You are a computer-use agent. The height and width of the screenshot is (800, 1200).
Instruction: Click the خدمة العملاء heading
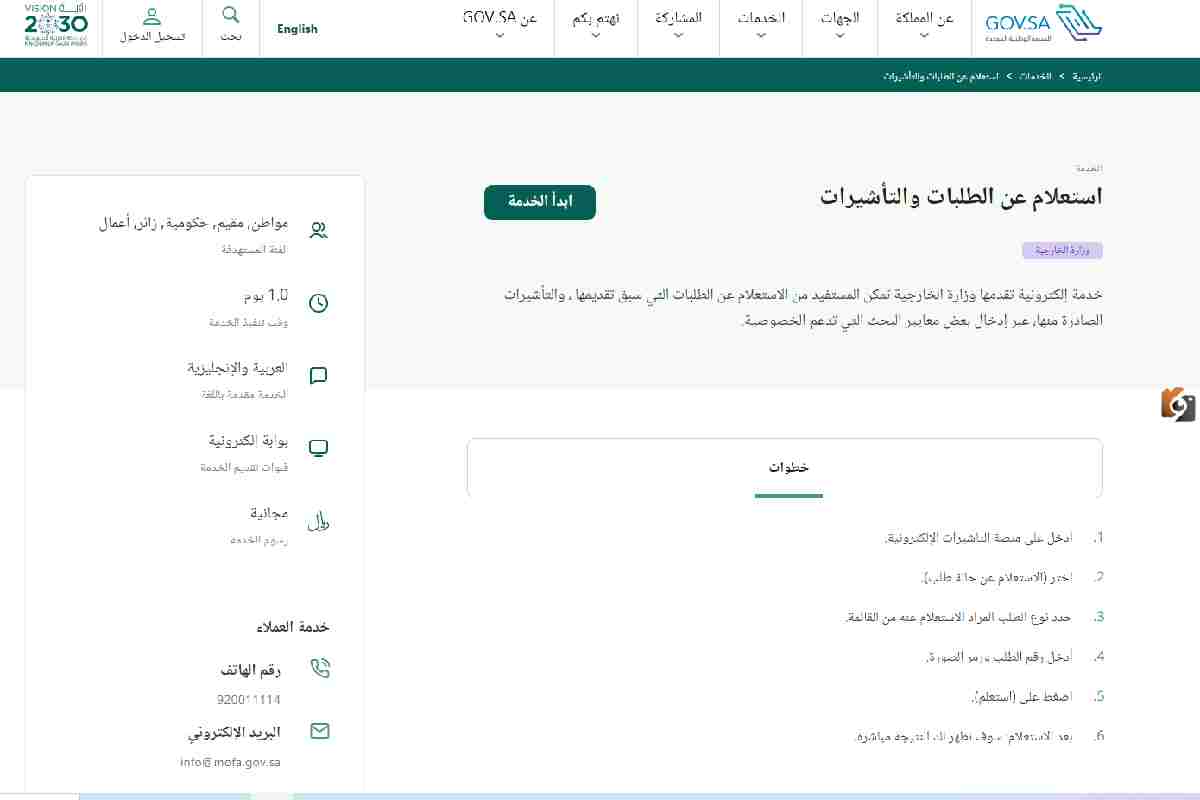293,627
